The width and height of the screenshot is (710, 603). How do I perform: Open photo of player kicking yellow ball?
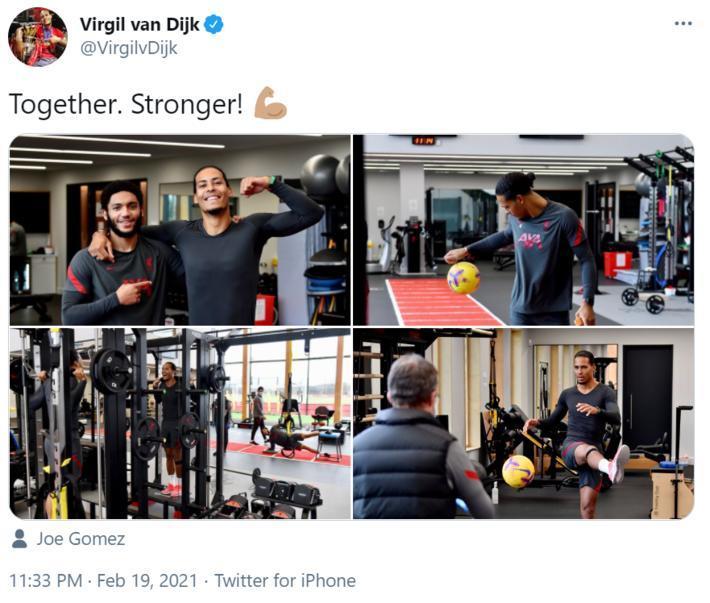[x=523, y=423]
